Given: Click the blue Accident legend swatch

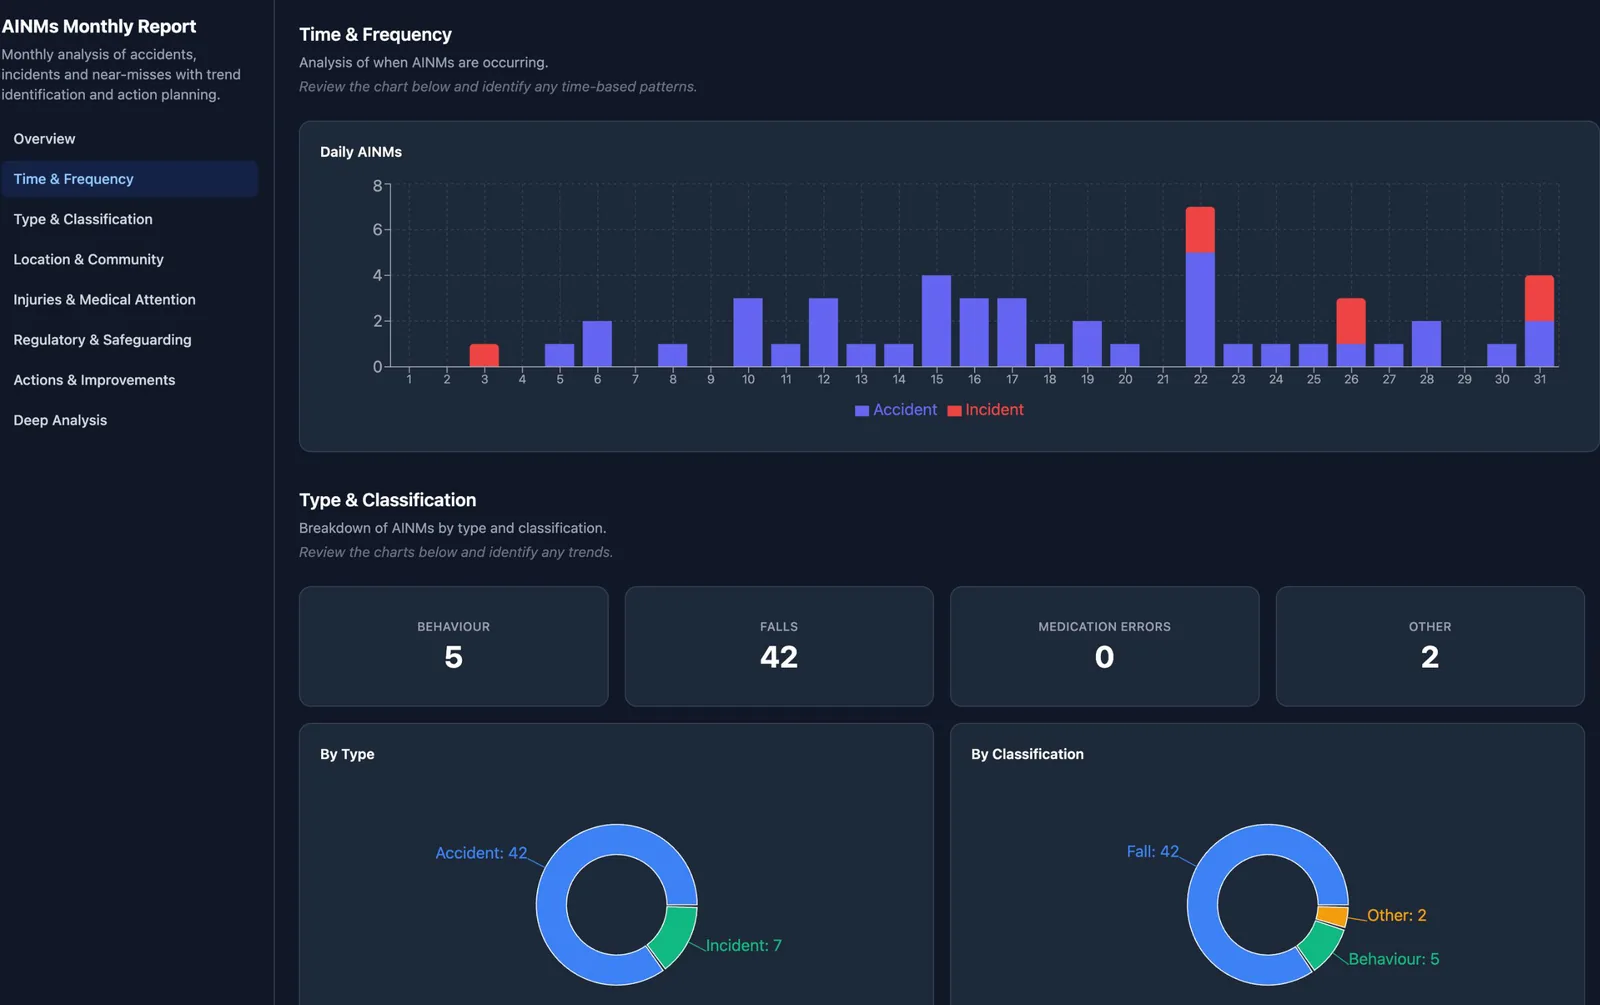Looking at the screenshot, I should 862,411.
